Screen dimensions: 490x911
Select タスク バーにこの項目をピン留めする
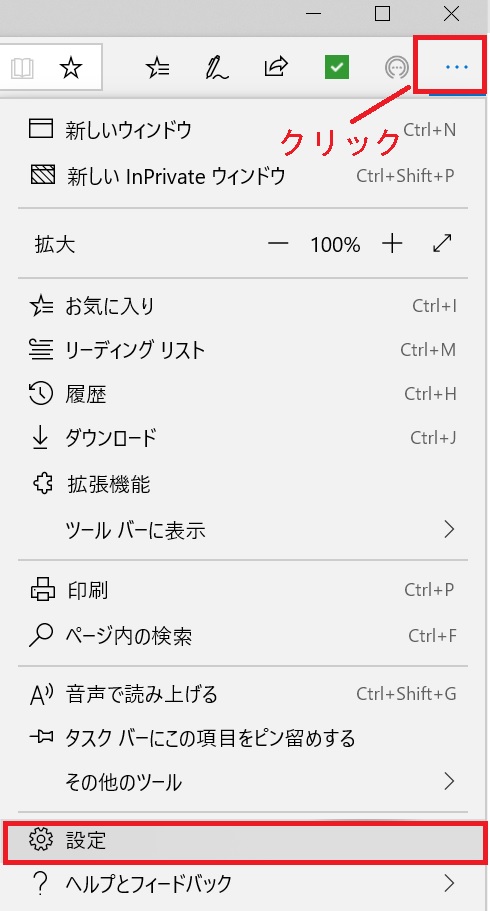(x=243, y=738)
